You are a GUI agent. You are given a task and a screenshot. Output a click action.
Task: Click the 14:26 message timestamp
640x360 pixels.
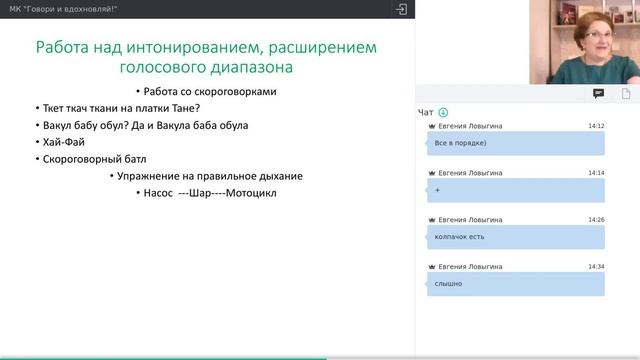[x=596, y=220]
